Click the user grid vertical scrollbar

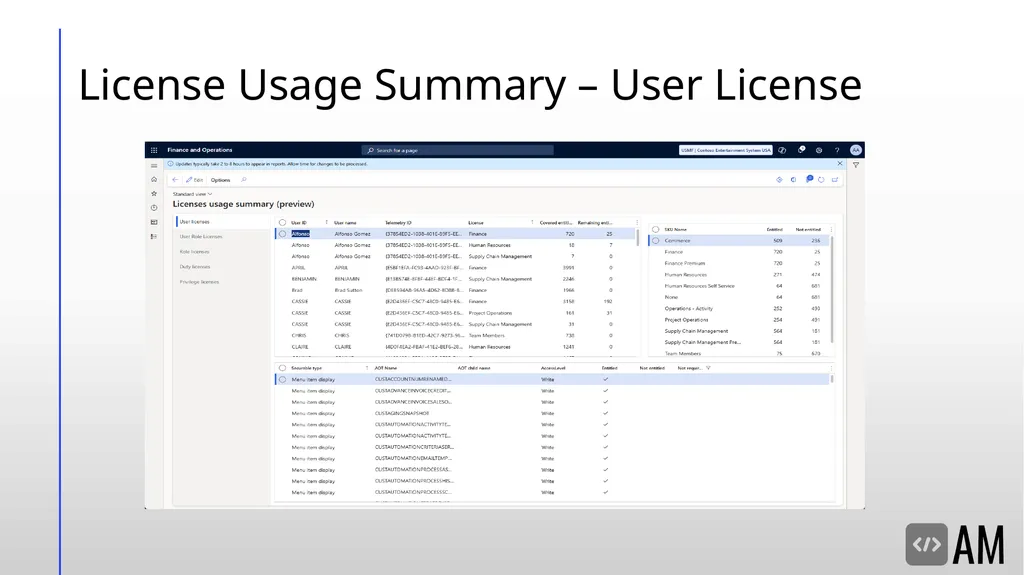[x=637, y=238]
